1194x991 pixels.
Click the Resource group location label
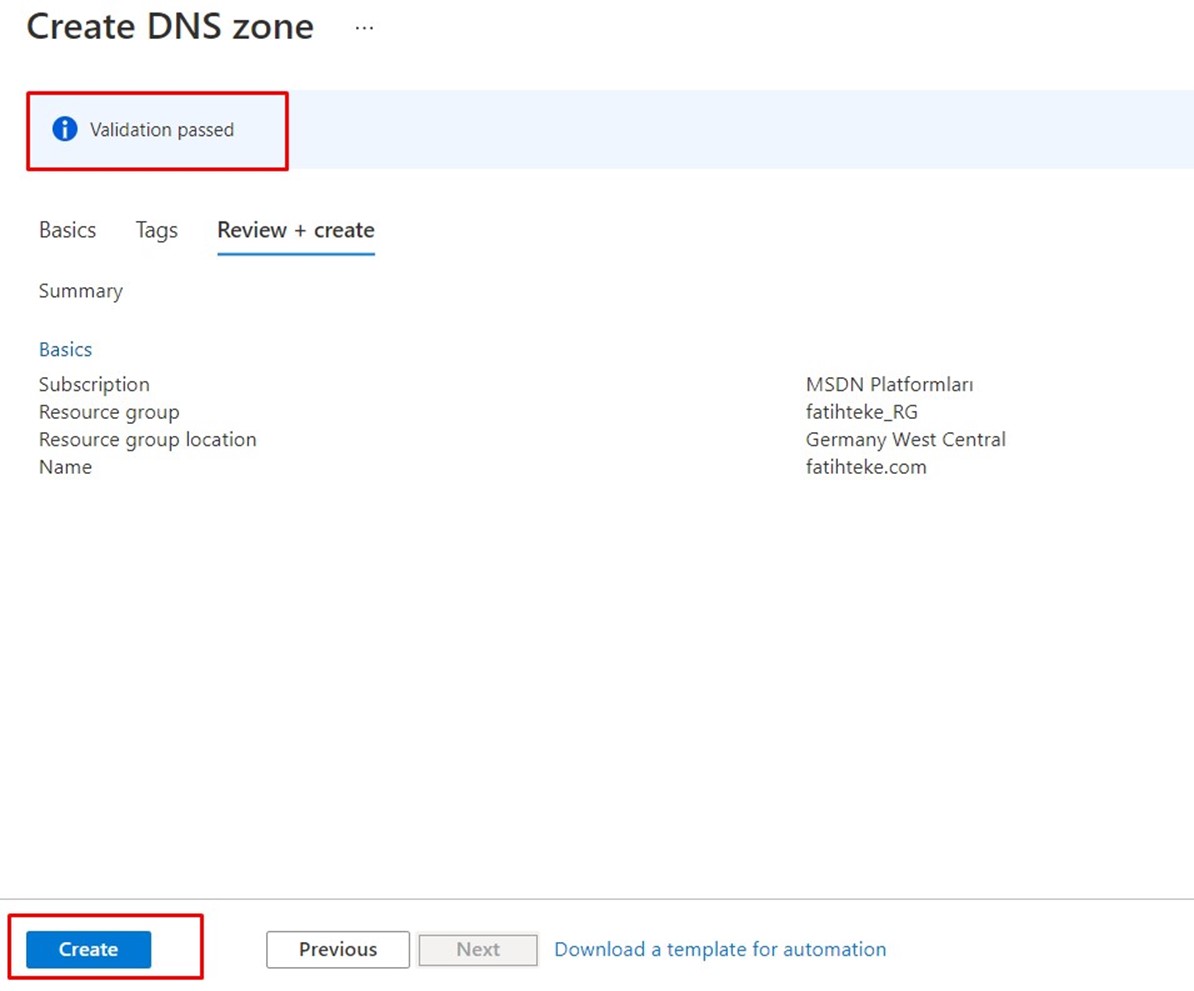tap(147, 440)
